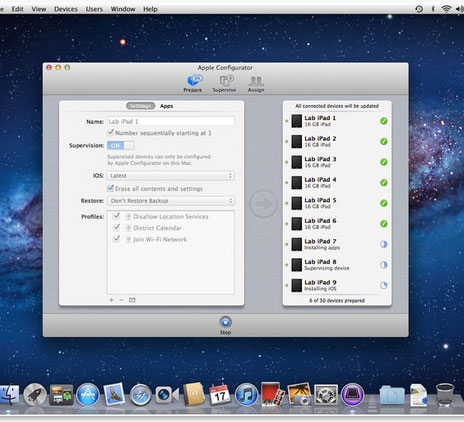Screen dimensions: 464x422
Task: Click the document stack beside the Trash
Action: (x=418, y=395)
